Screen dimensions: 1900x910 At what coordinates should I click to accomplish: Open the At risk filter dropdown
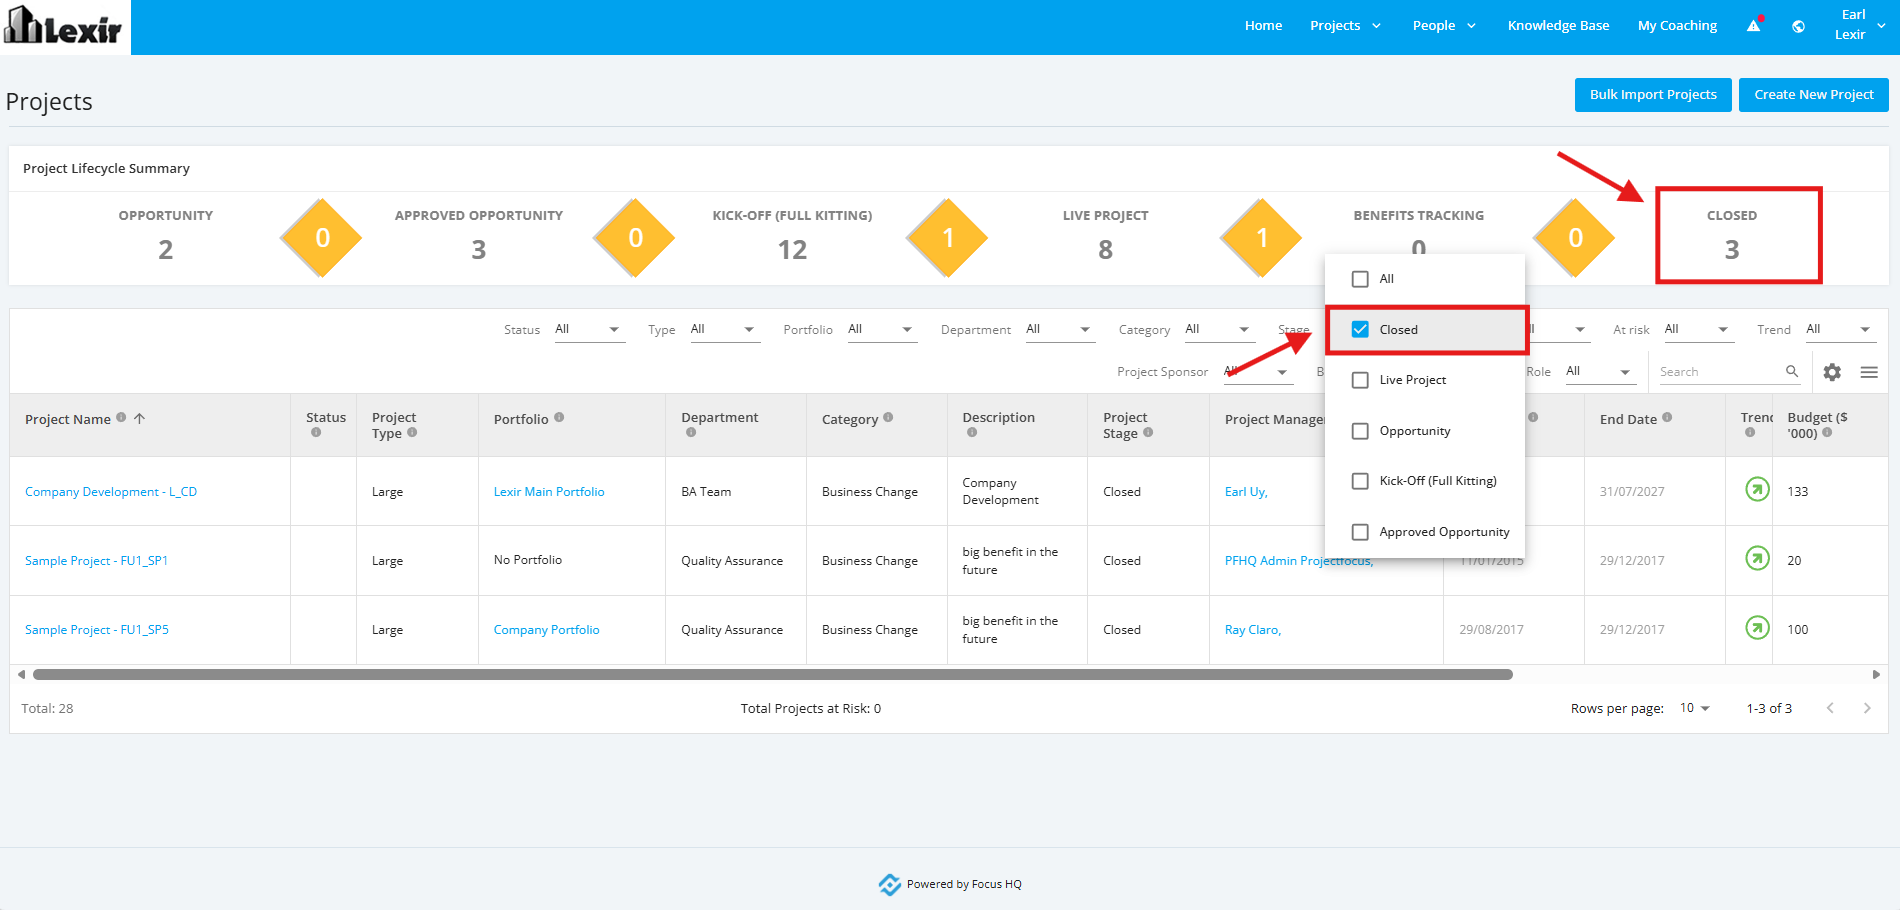click(x=1698, y=329)
